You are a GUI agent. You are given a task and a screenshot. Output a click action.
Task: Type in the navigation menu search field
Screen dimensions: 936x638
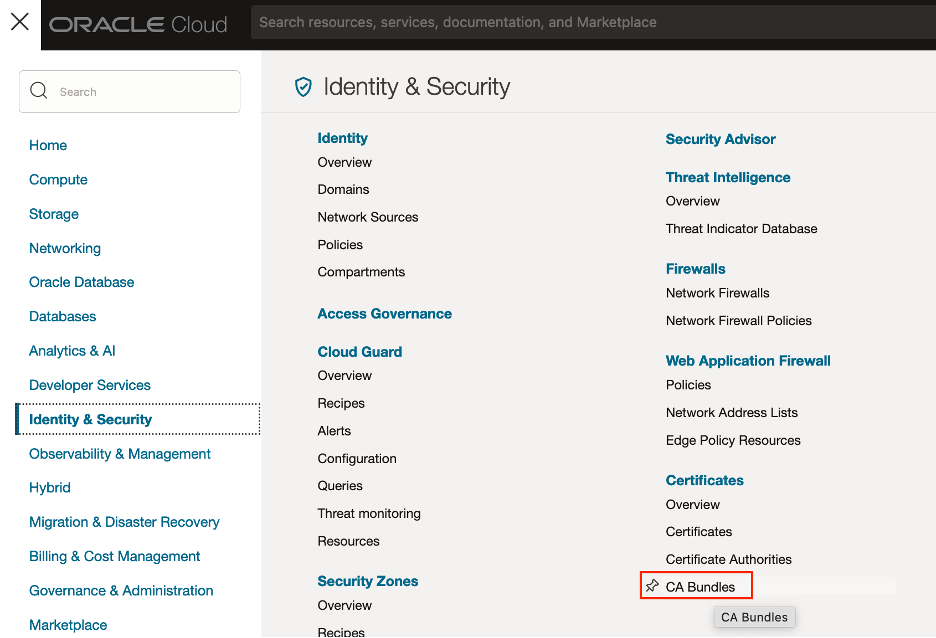click(x=140, y=92)
